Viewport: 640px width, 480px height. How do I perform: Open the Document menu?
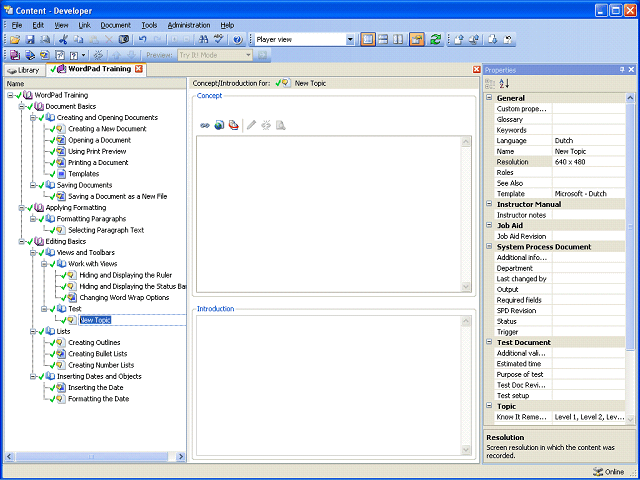(x=116, y=25)
